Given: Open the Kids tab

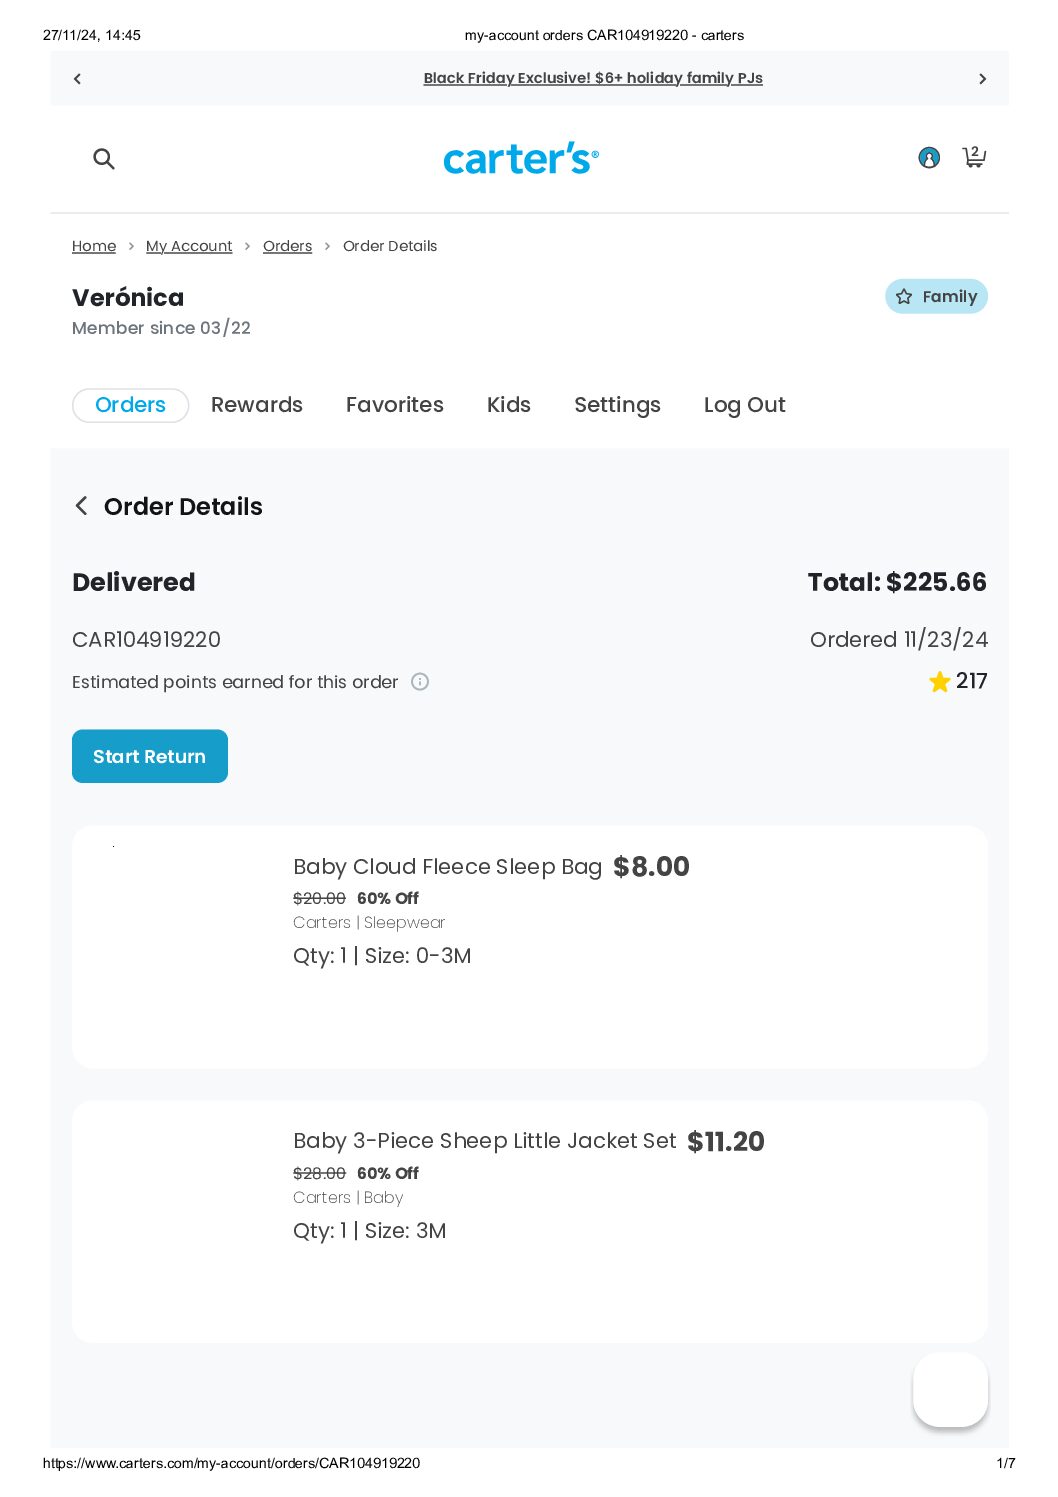Looking at the screenshot, I should 508,405.
